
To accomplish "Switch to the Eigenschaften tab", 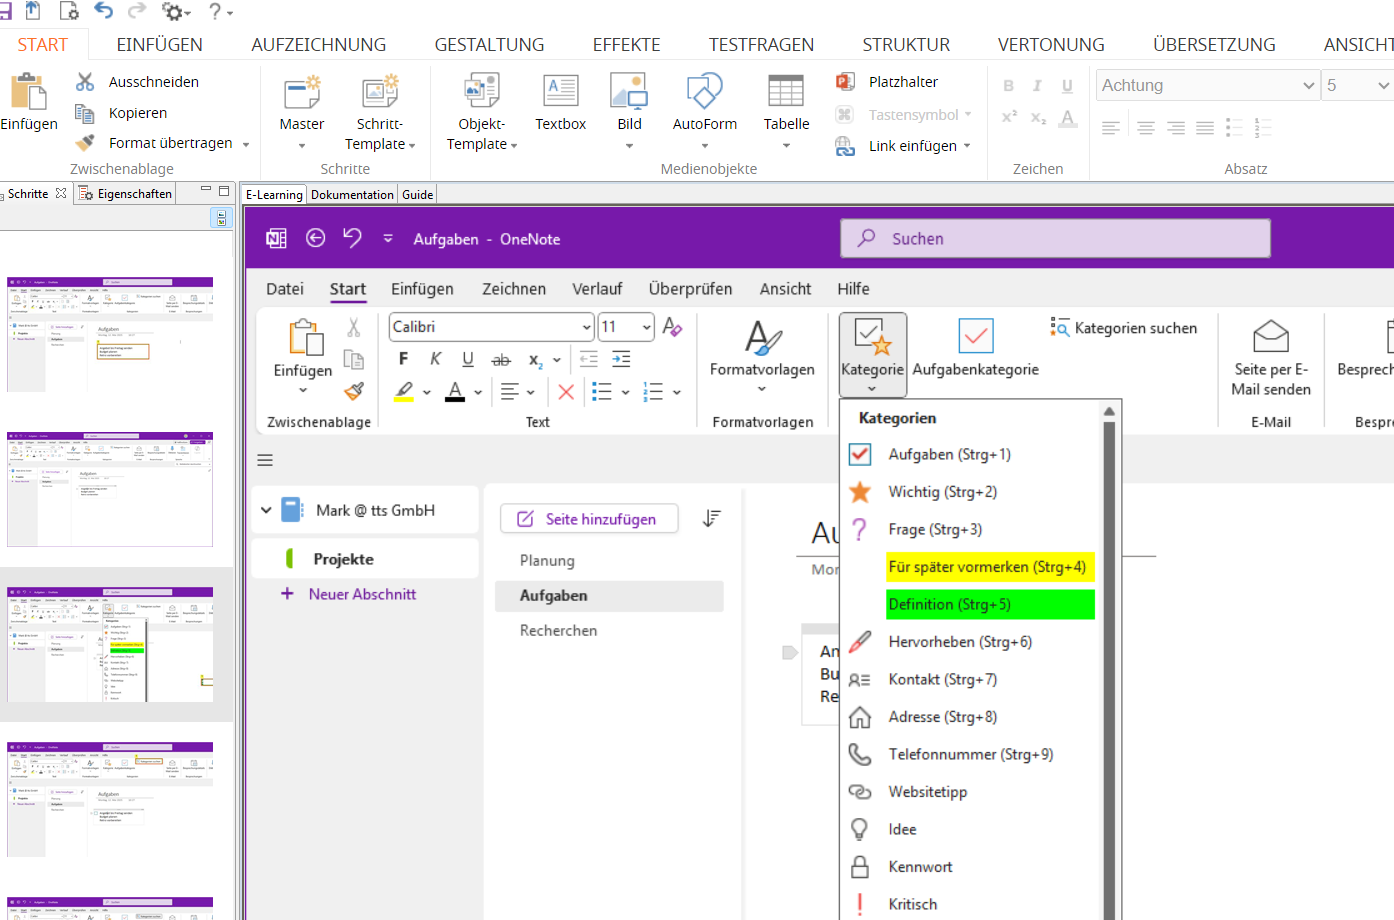I will coord(125,194).
